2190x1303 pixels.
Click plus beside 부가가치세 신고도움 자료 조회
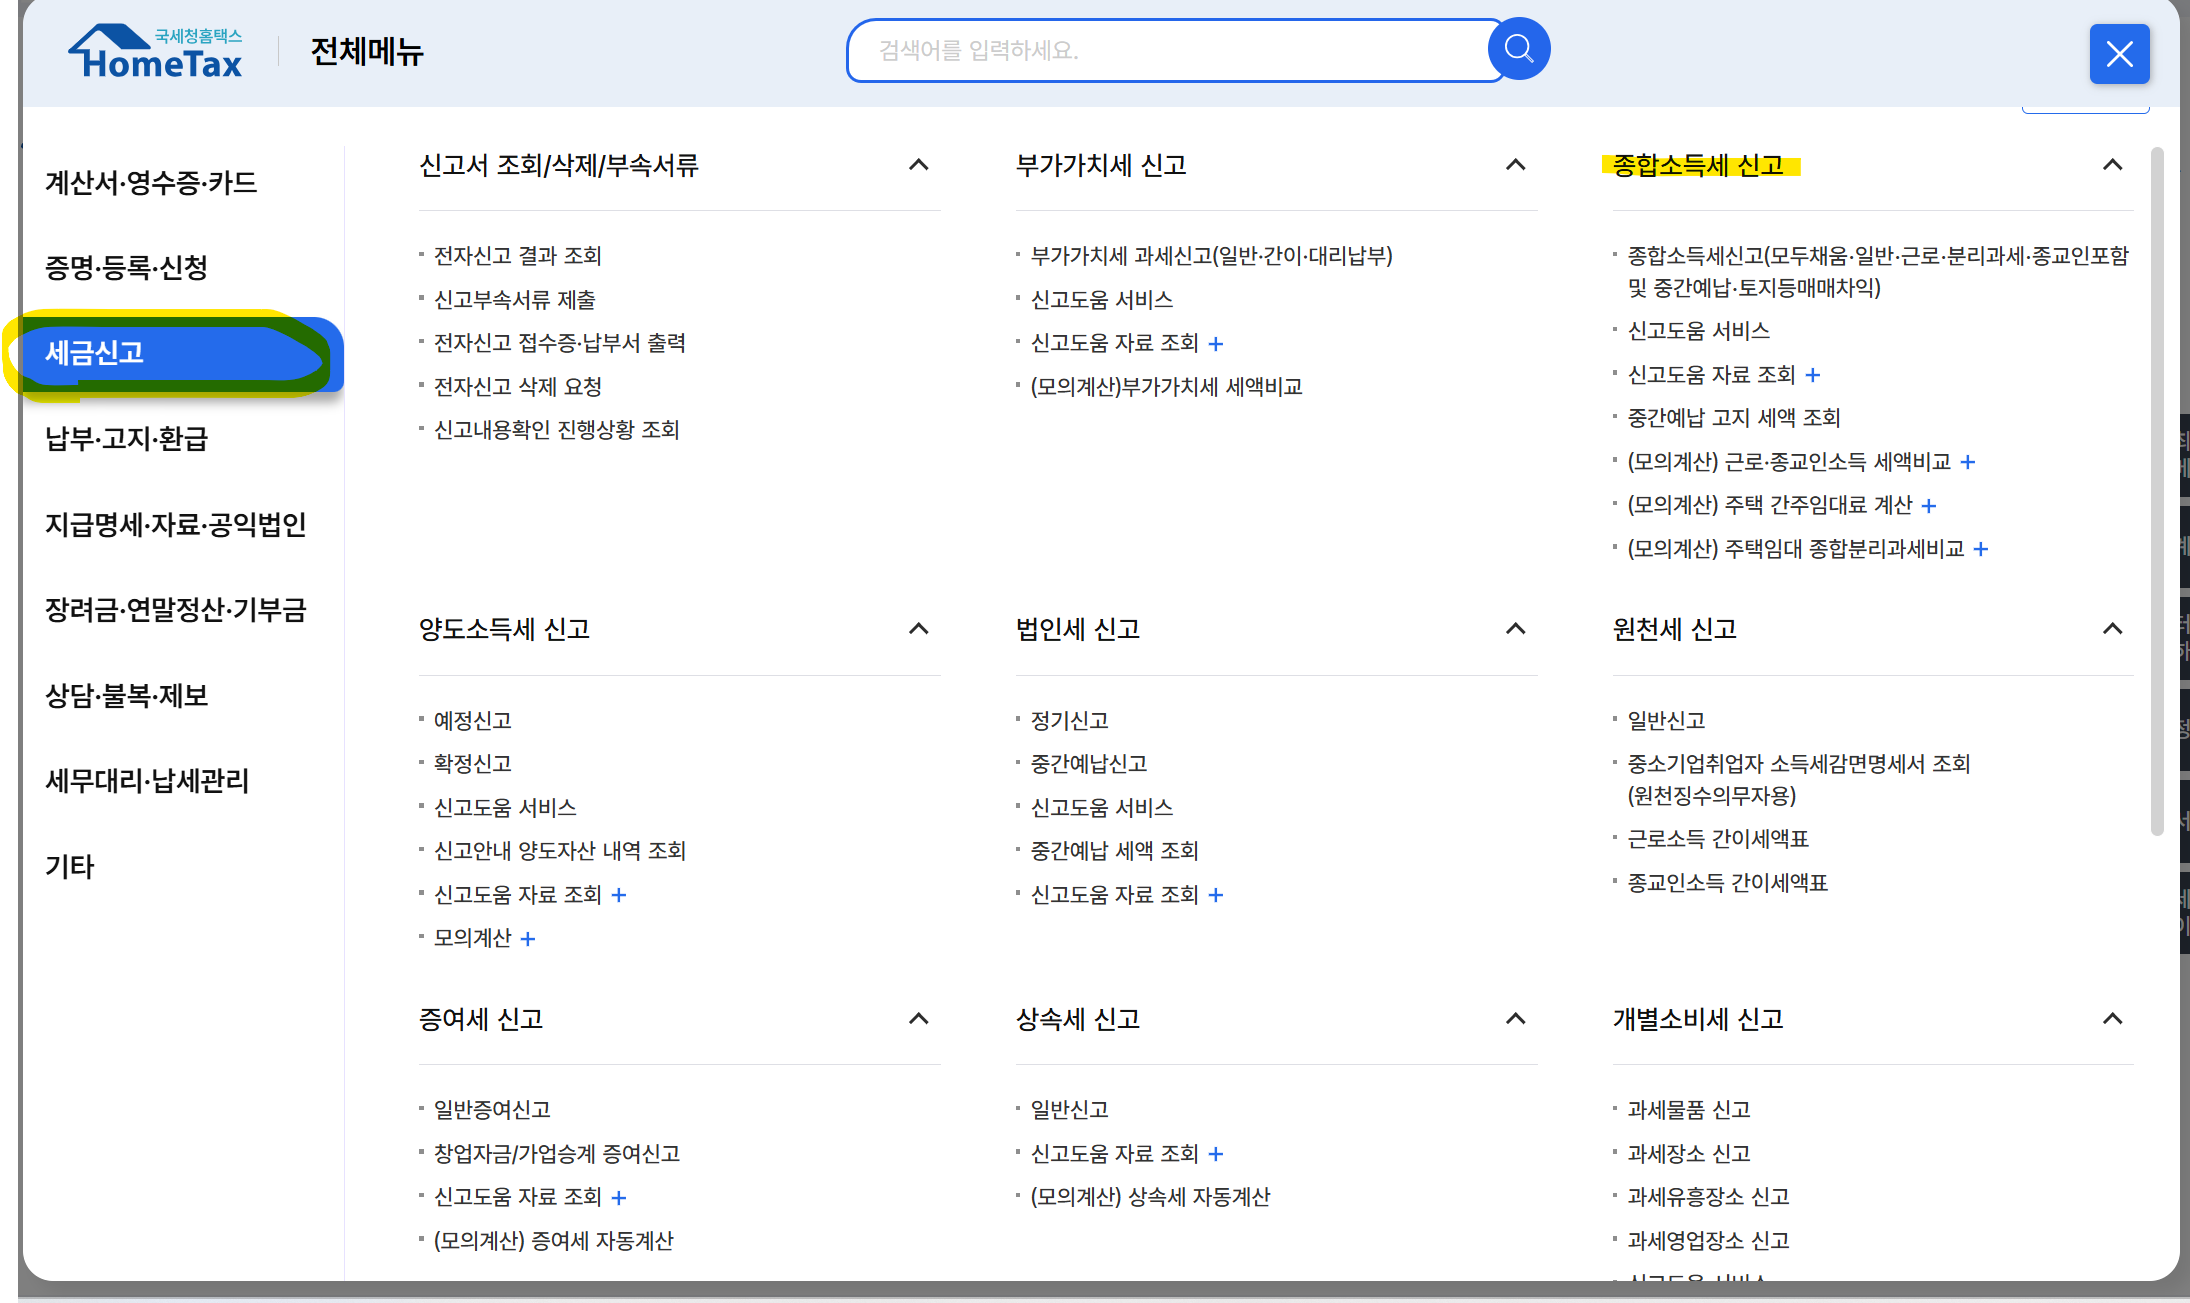(x=1216, y=344)
